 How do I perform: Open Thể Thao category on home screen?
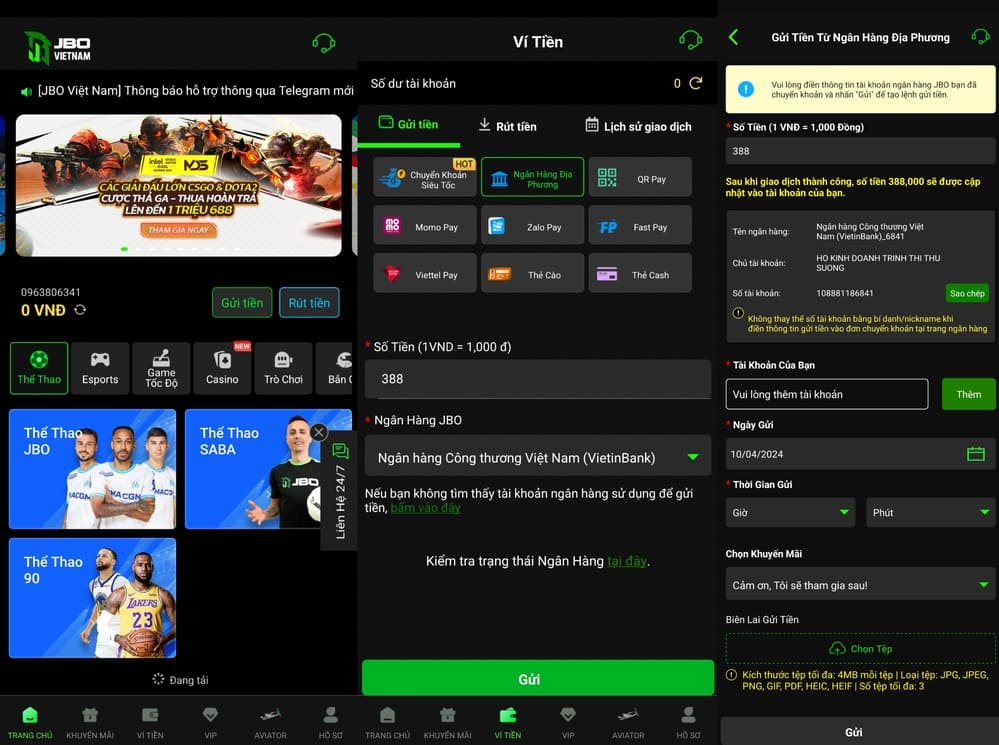pos(39,368)
